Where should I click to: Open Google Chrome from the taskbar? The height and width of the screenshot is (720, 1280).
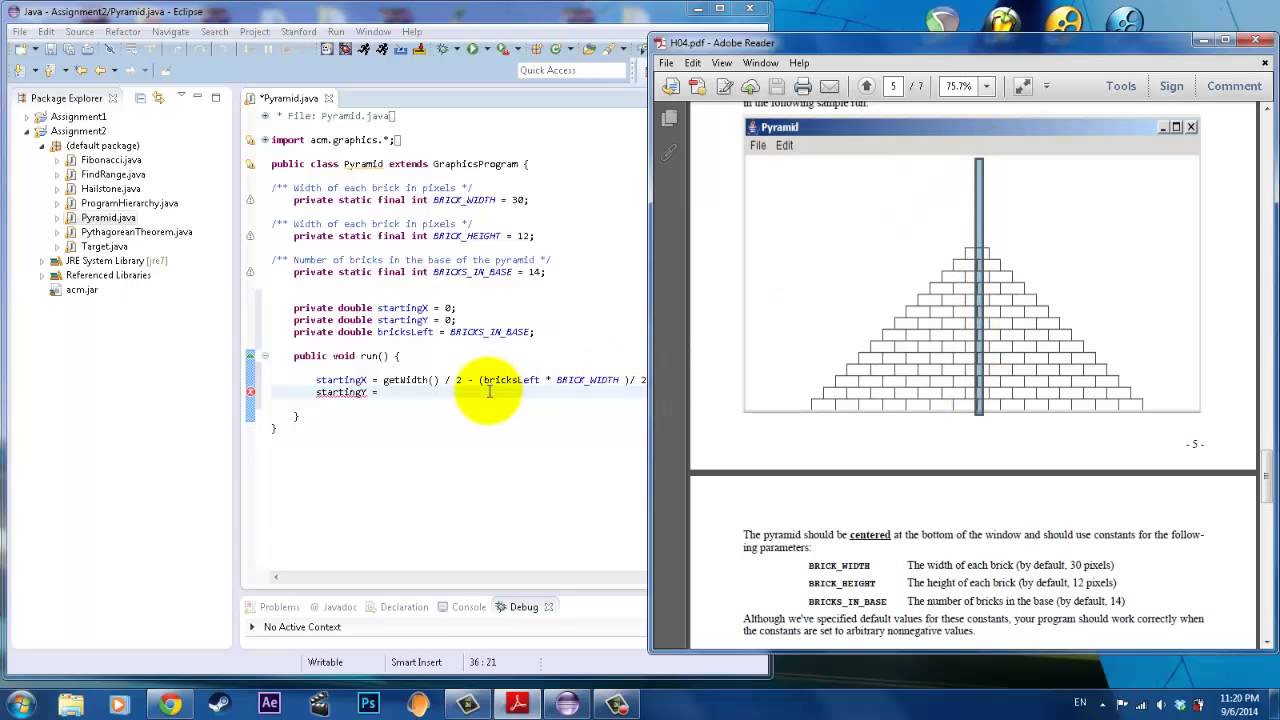169,703
